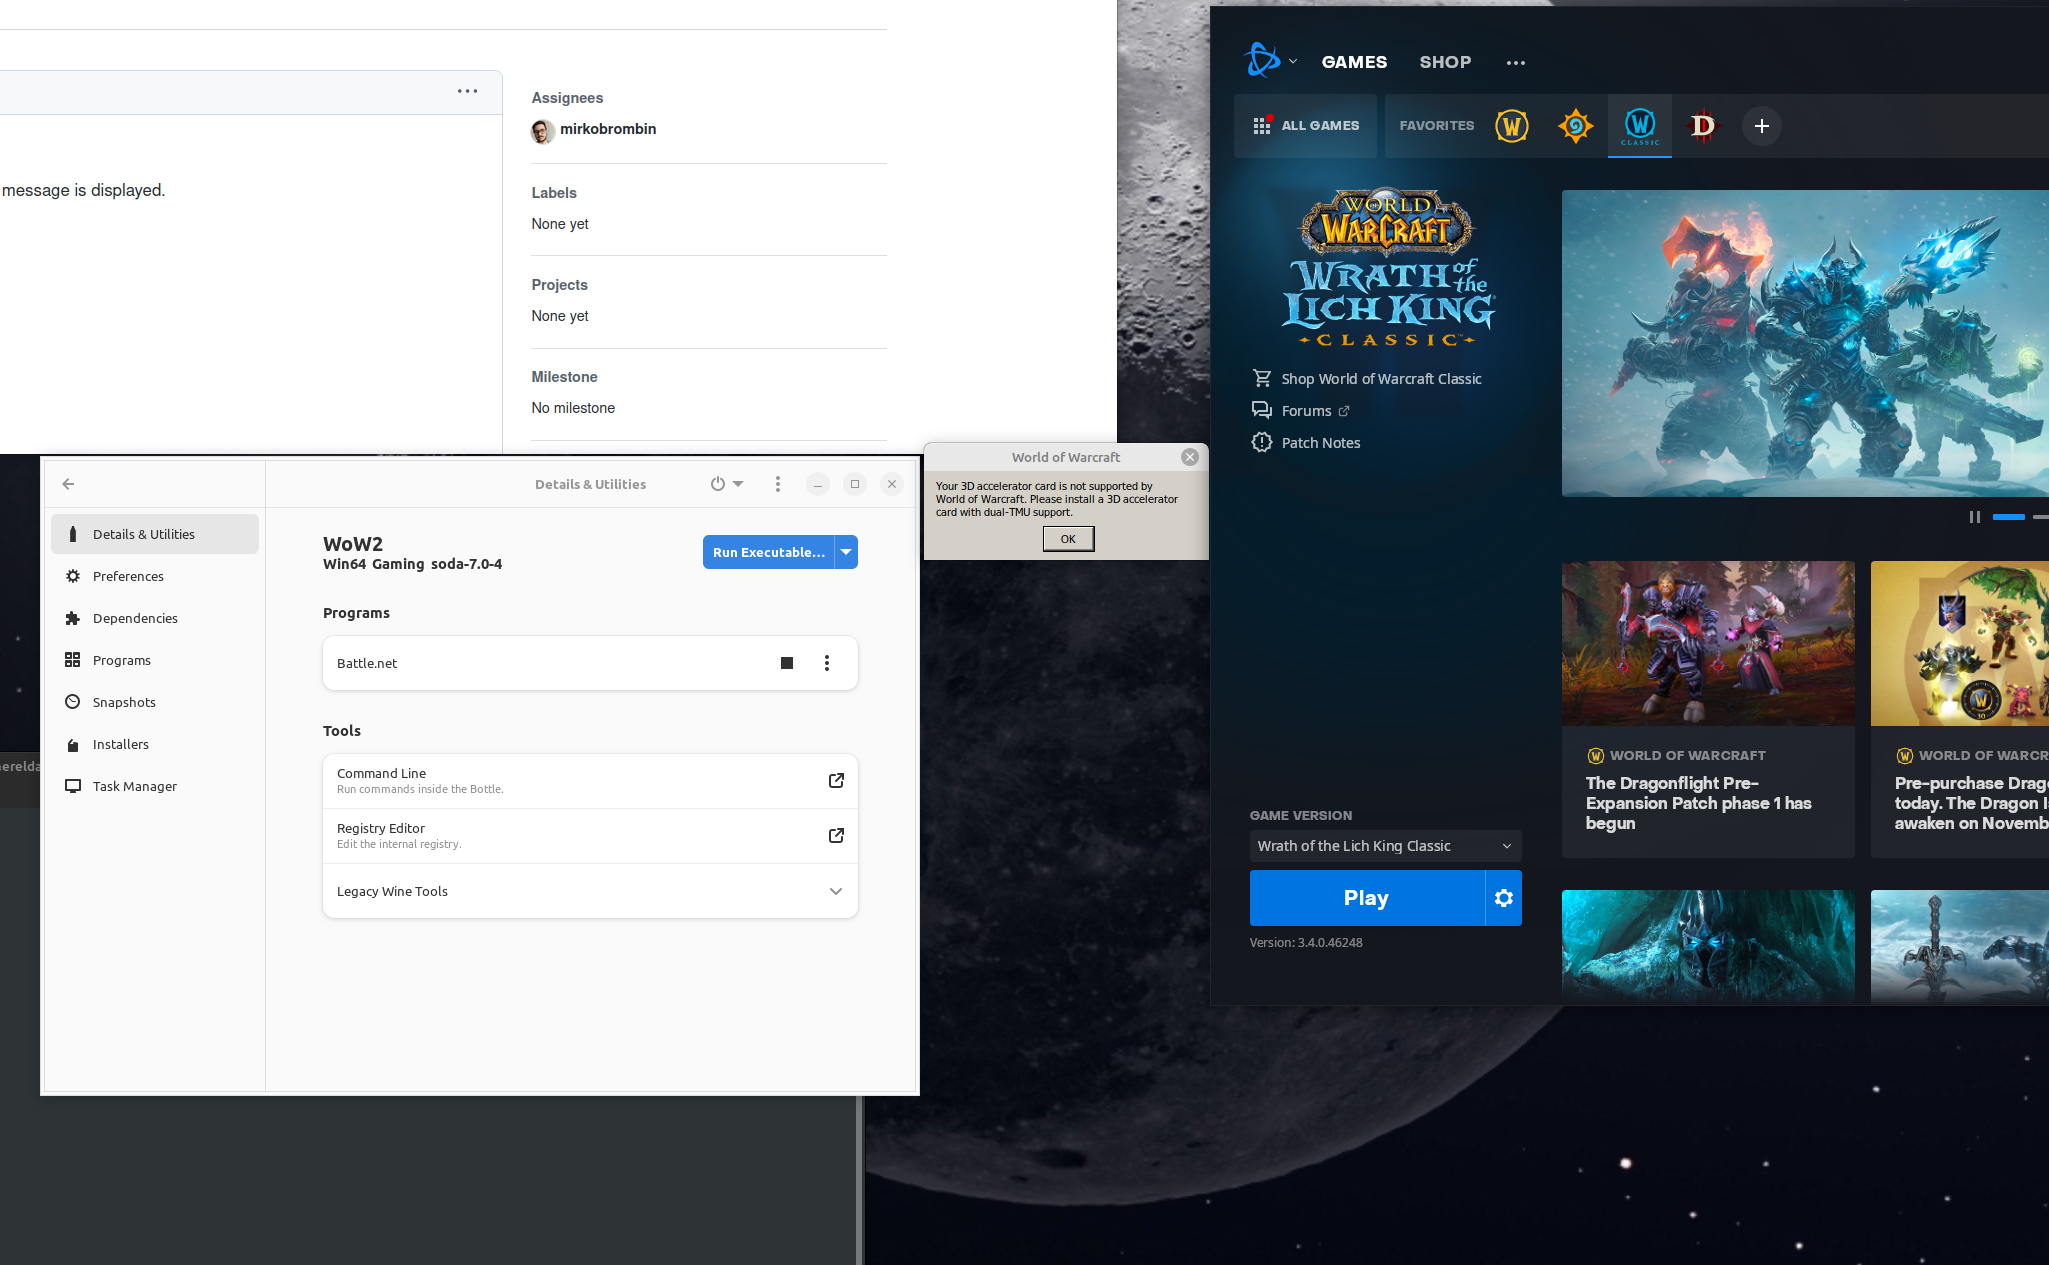Open Play settings gear icon
The image size is (2049, 1265).
(1503, 898)
